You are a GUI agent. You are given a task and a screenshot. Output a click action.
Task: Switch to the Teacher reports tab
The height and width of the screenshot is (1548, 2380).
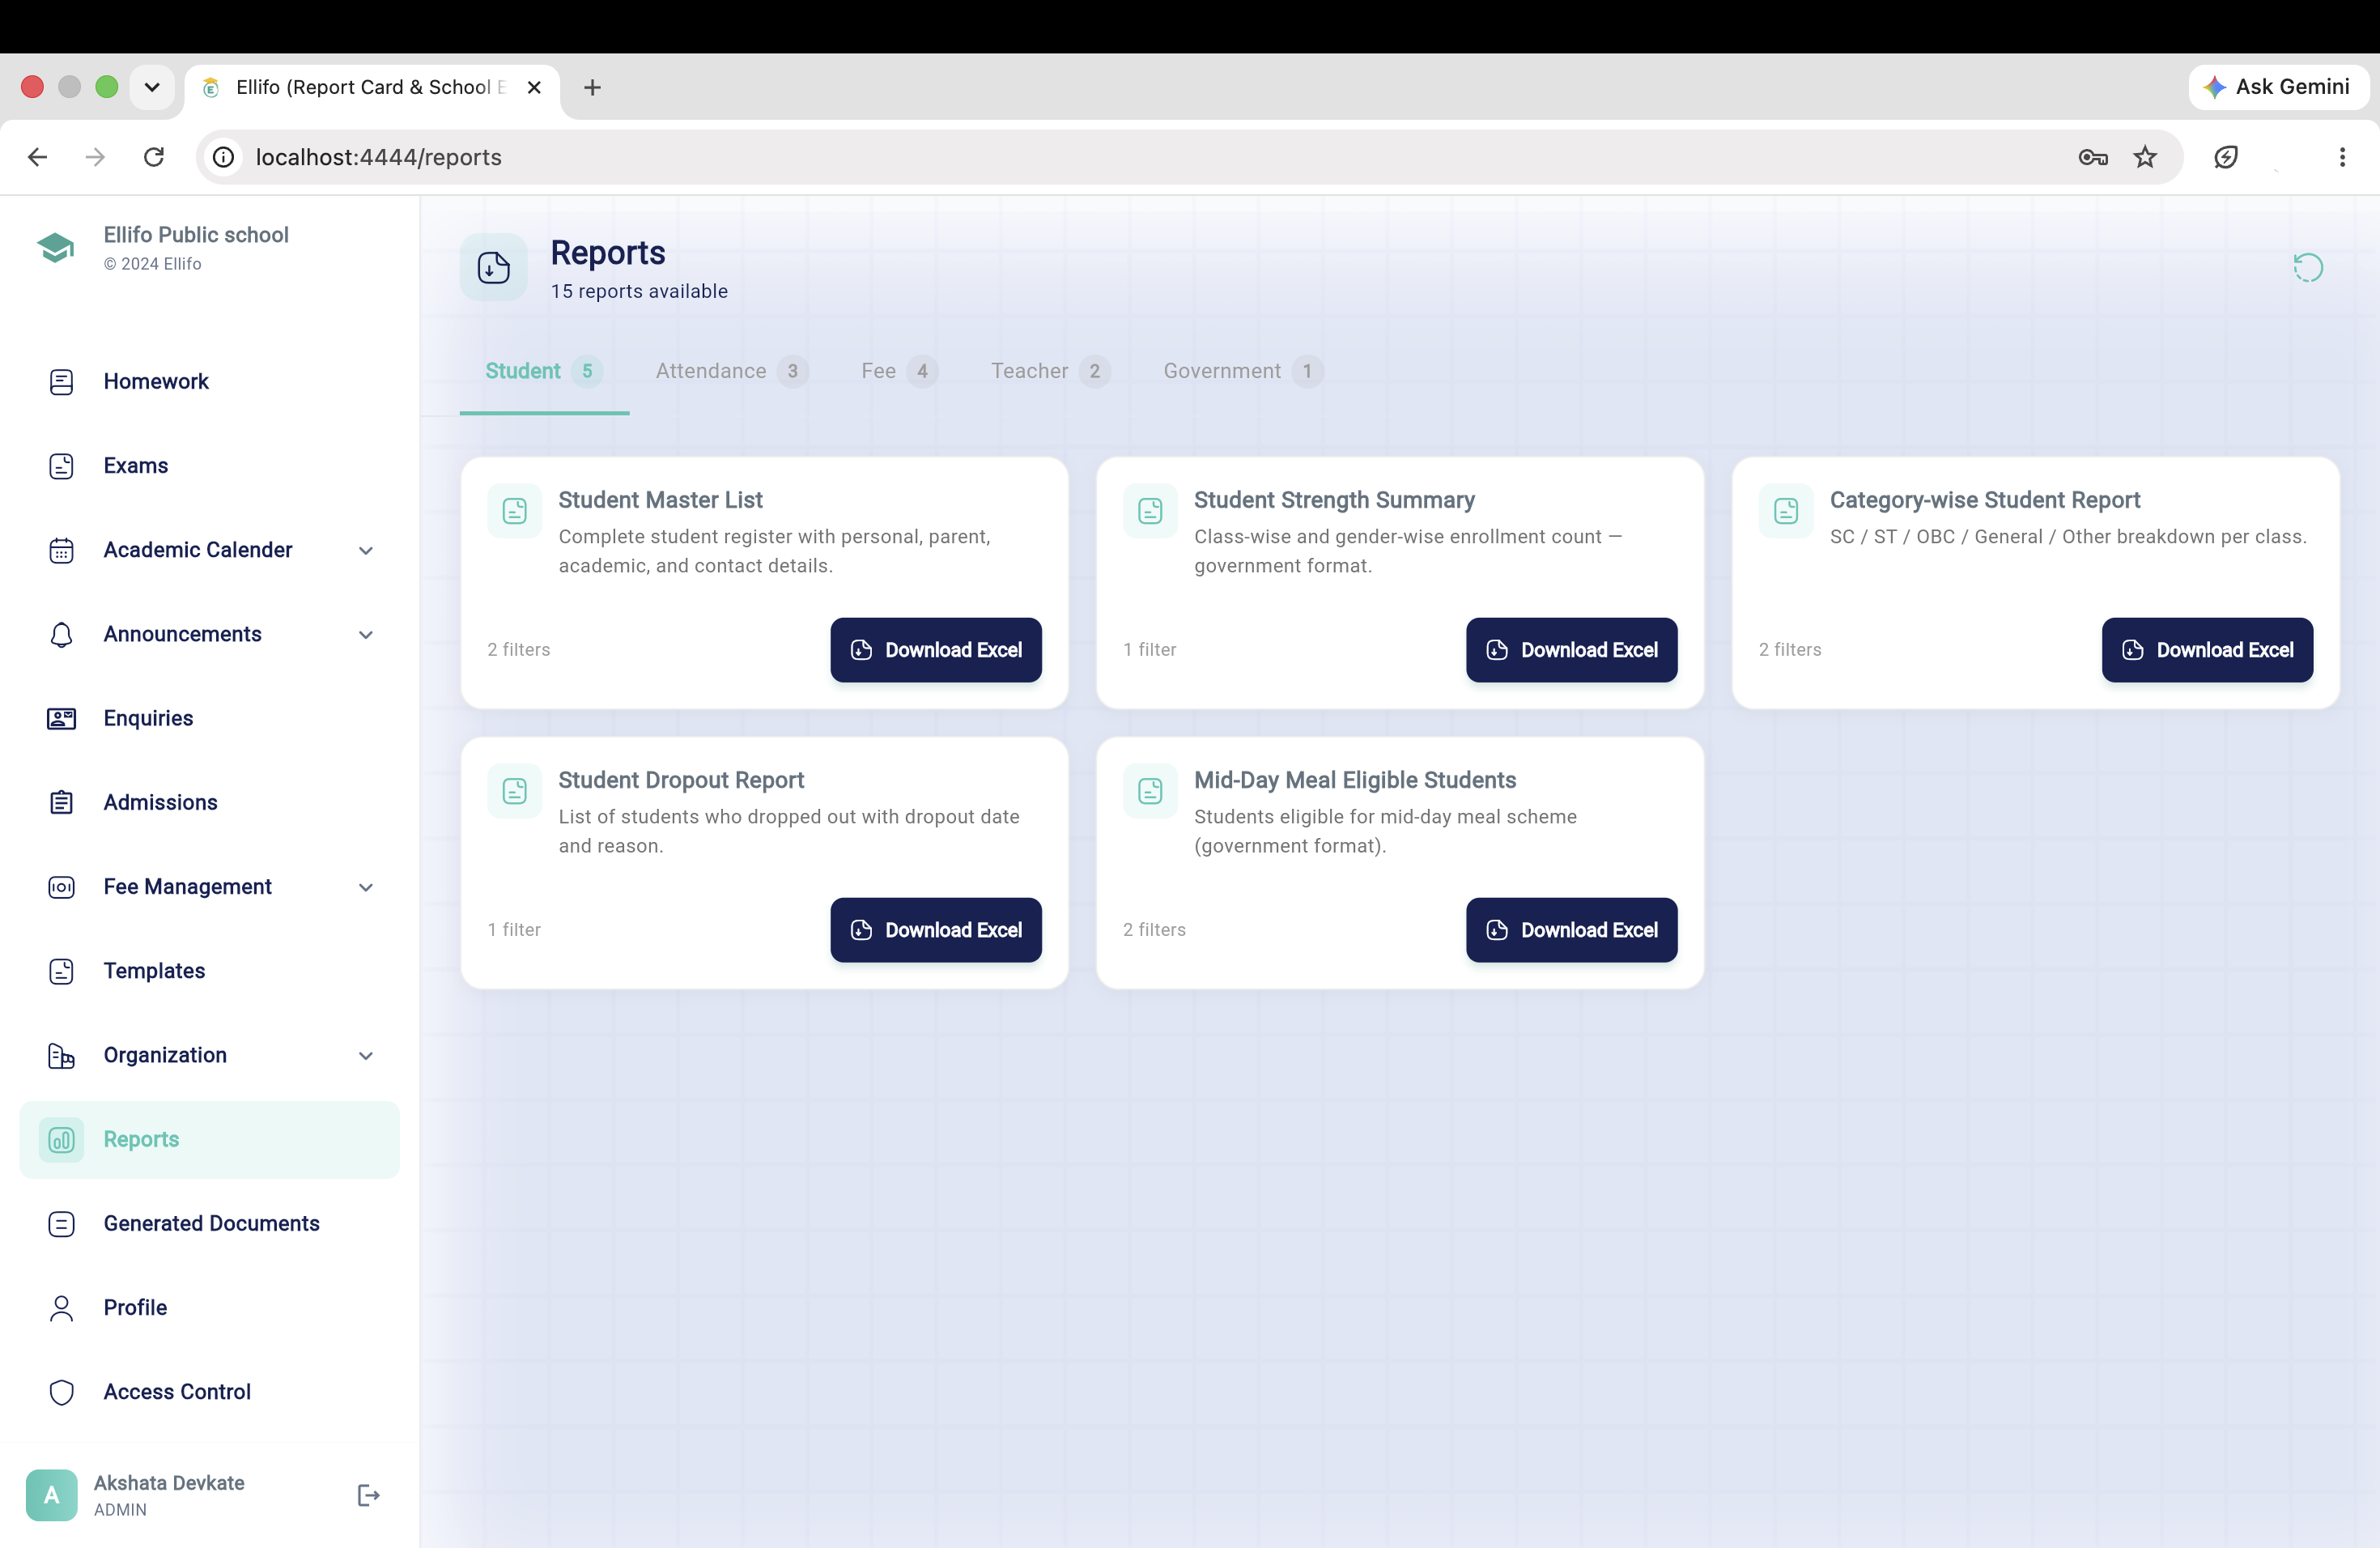tap(1050, 371)
